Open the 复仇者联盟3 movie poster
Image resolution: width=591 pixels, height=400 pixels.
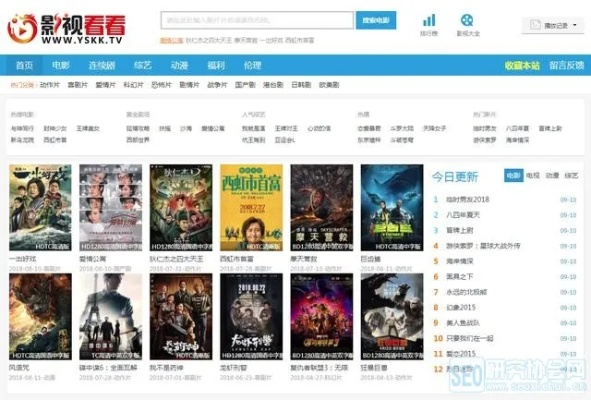[x=322, y=317]
